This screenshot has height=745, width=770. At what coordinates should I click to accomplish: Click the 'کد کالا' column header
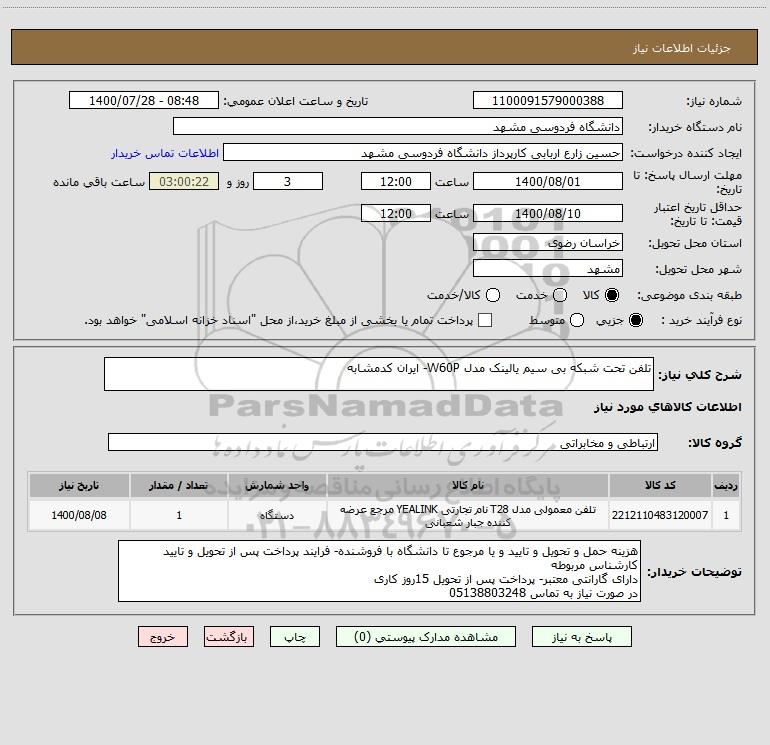point(660,485)
